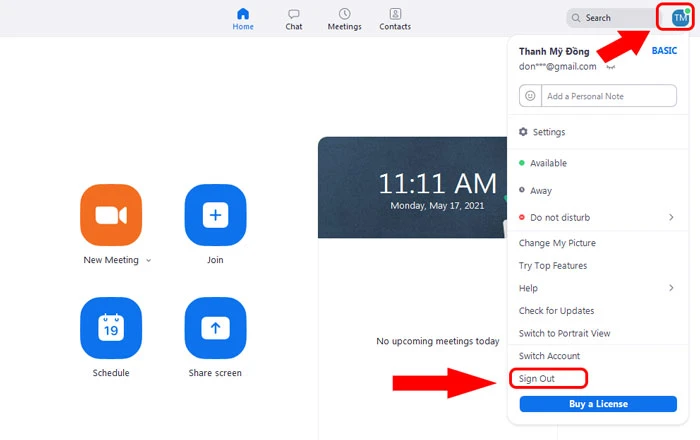Switch to the Chat tab
The image size is (700, 440).
tap(294, 19)
